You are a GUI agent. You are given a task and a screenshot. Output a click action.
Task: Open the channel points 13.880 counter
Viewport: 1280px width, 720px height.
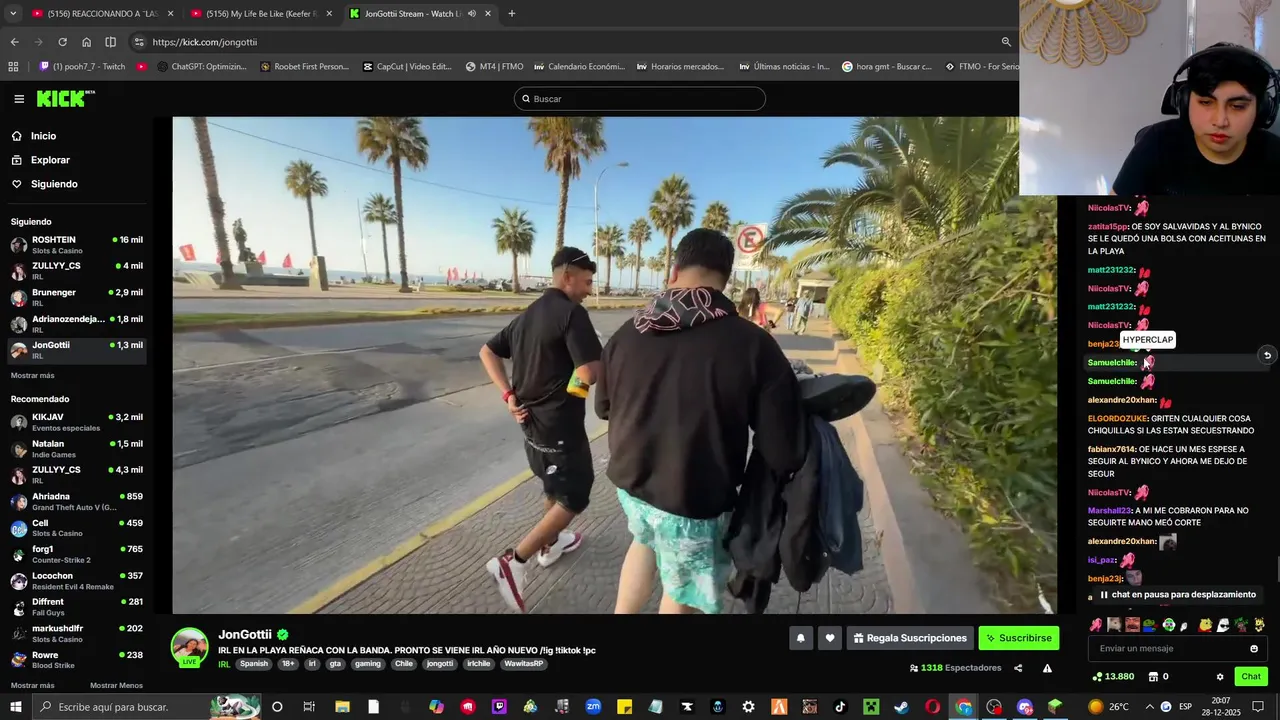click(x=1113, y=677)
